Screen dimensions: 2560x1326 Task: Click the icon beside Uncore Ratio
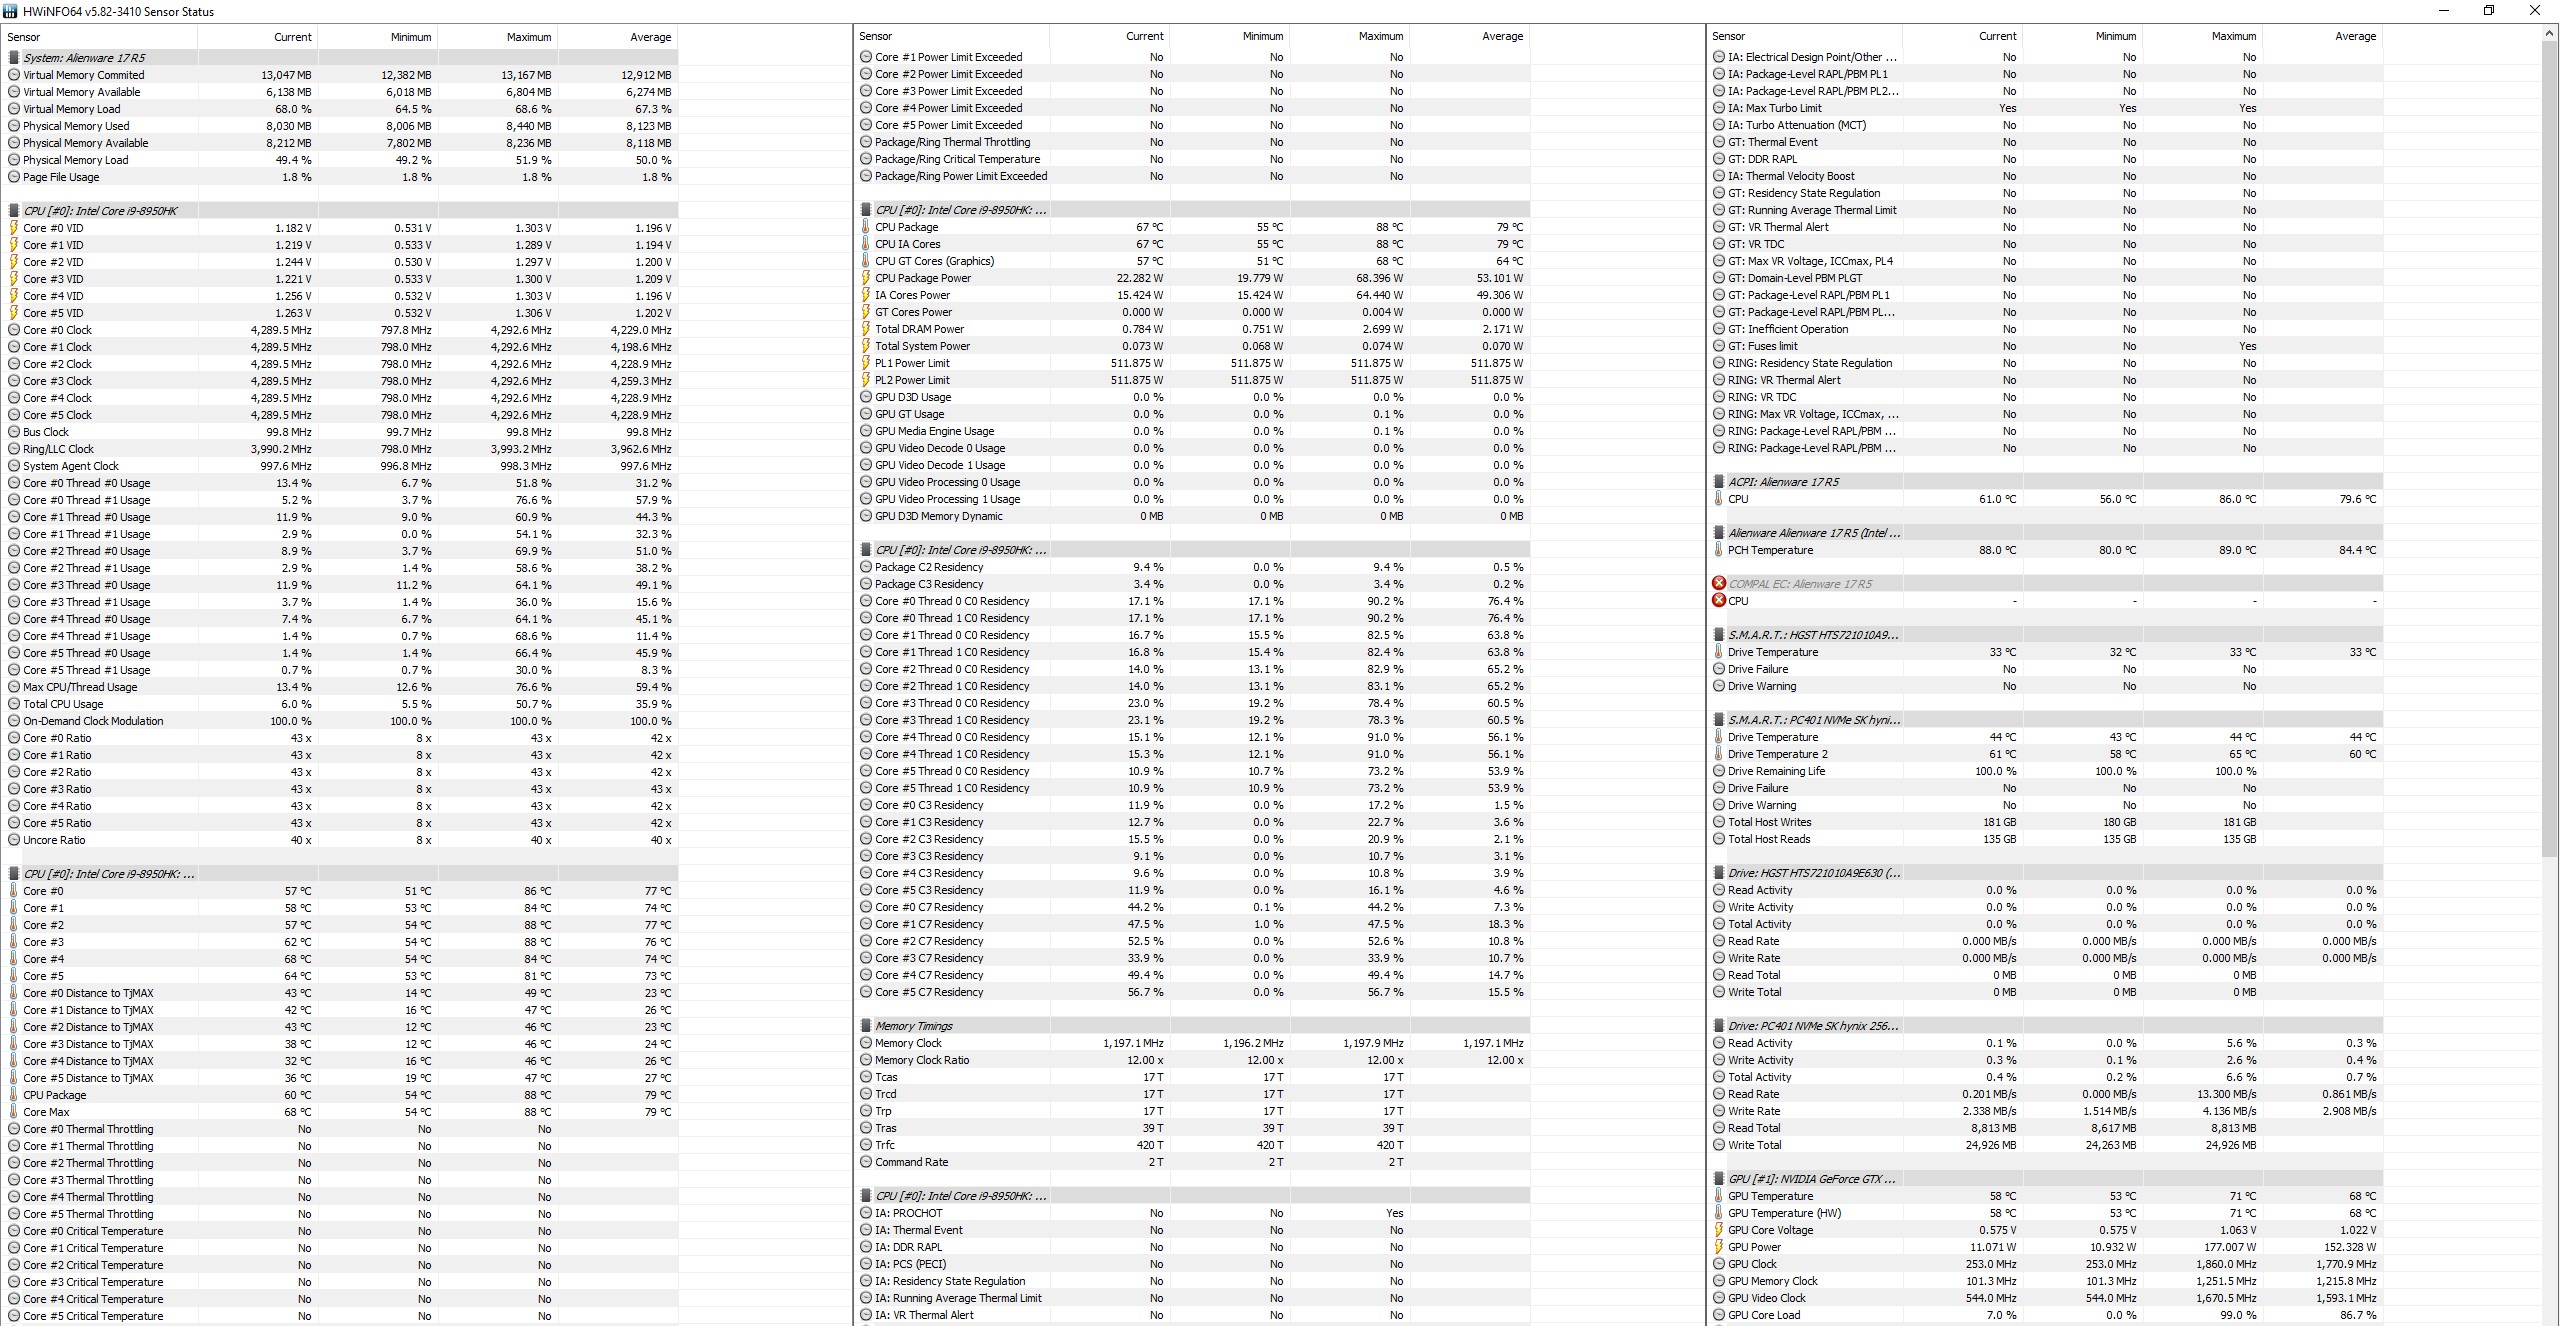[14, 840]
